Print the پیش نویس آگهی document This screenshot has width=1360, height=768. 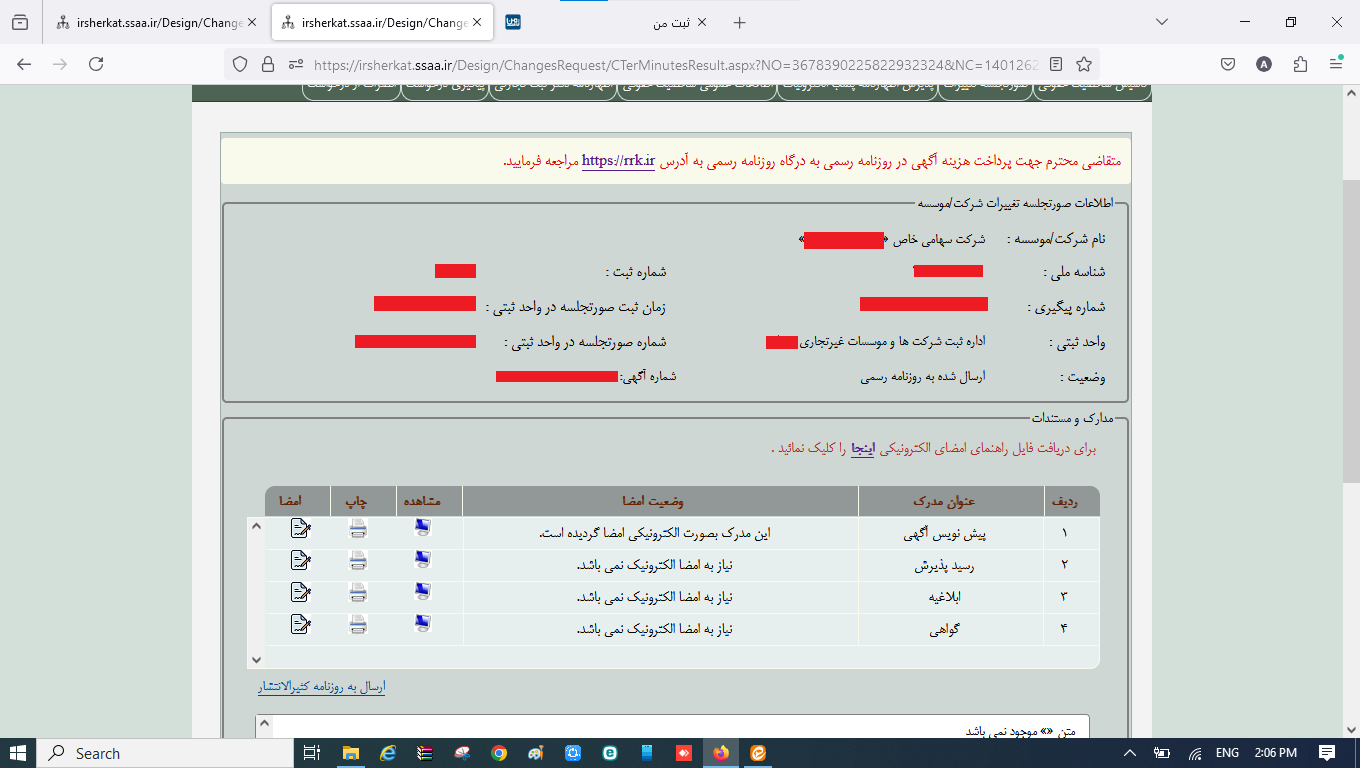pos(358,529)
